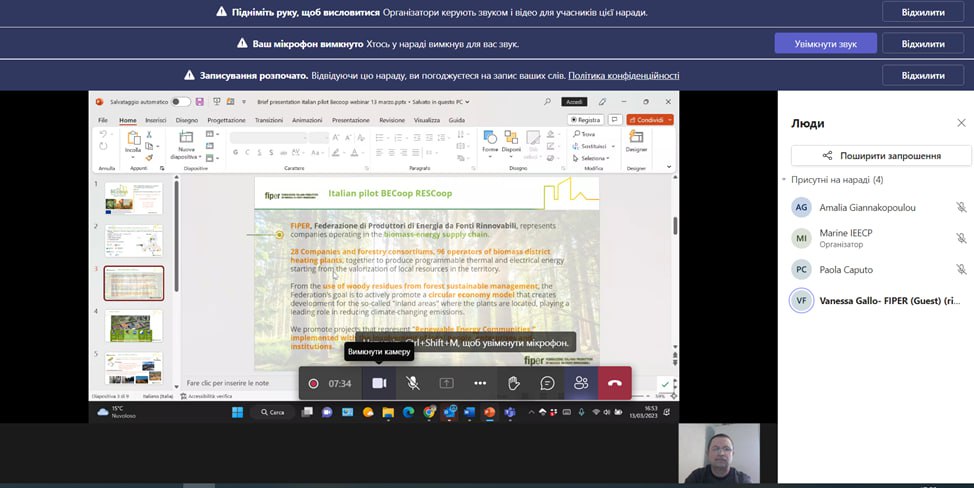This screenshot has height=488, width=974.
Task: Click muted mic icon beside Paola Caputo
Action: 961,269
